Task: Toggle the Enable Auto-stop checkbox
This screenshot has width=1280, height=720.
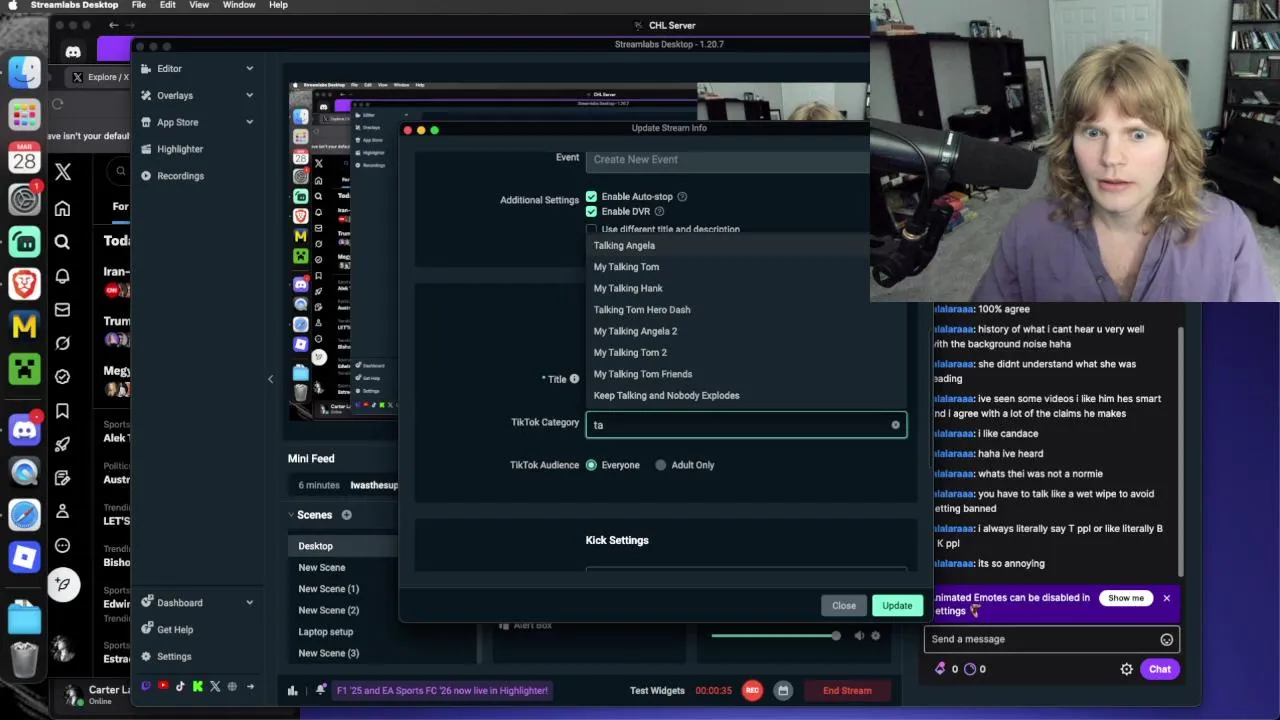Action: pyautogui.click(x=591, y=197)
